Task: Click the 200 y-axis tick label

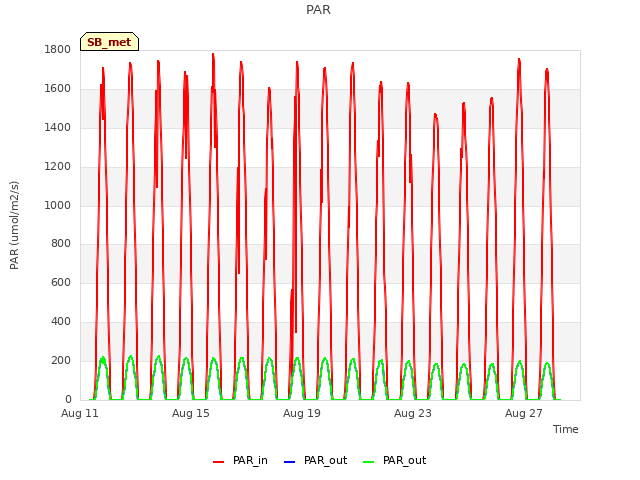Action: point(61,360)
